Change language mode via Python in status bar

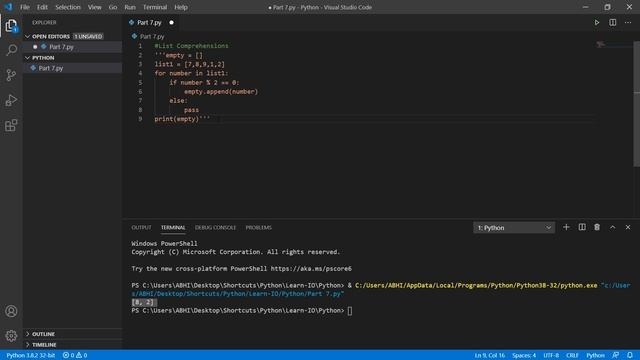[x=595, y=355]
